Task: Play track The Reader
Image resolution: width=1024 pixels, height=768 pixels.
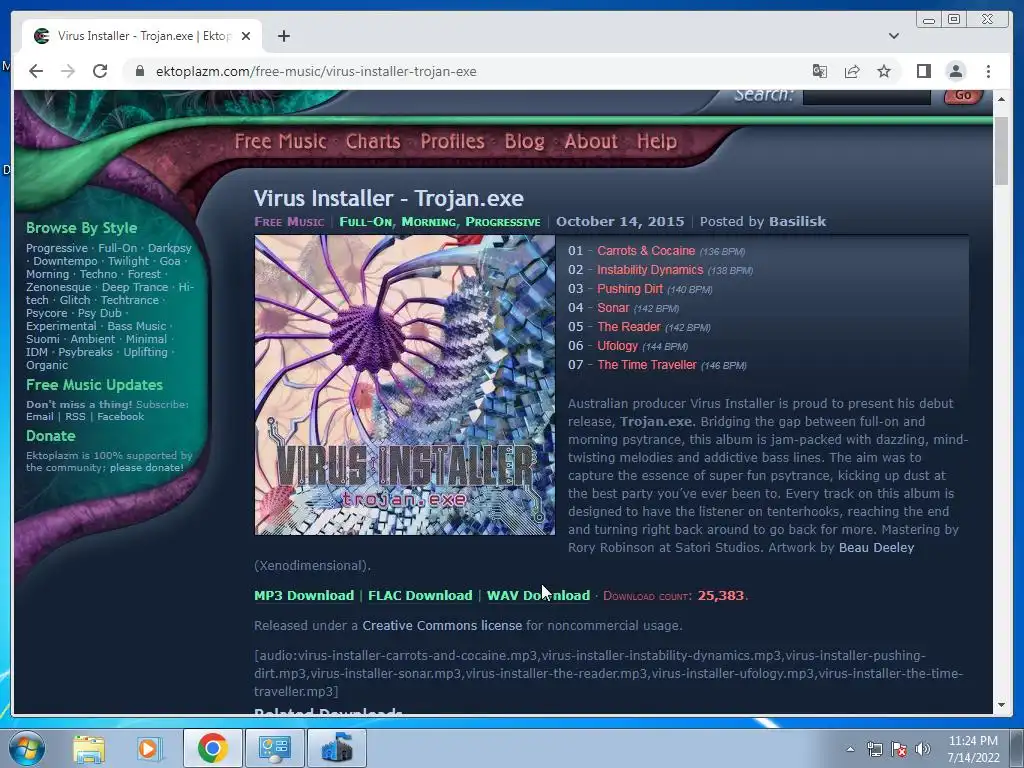Action: [628, 327]
